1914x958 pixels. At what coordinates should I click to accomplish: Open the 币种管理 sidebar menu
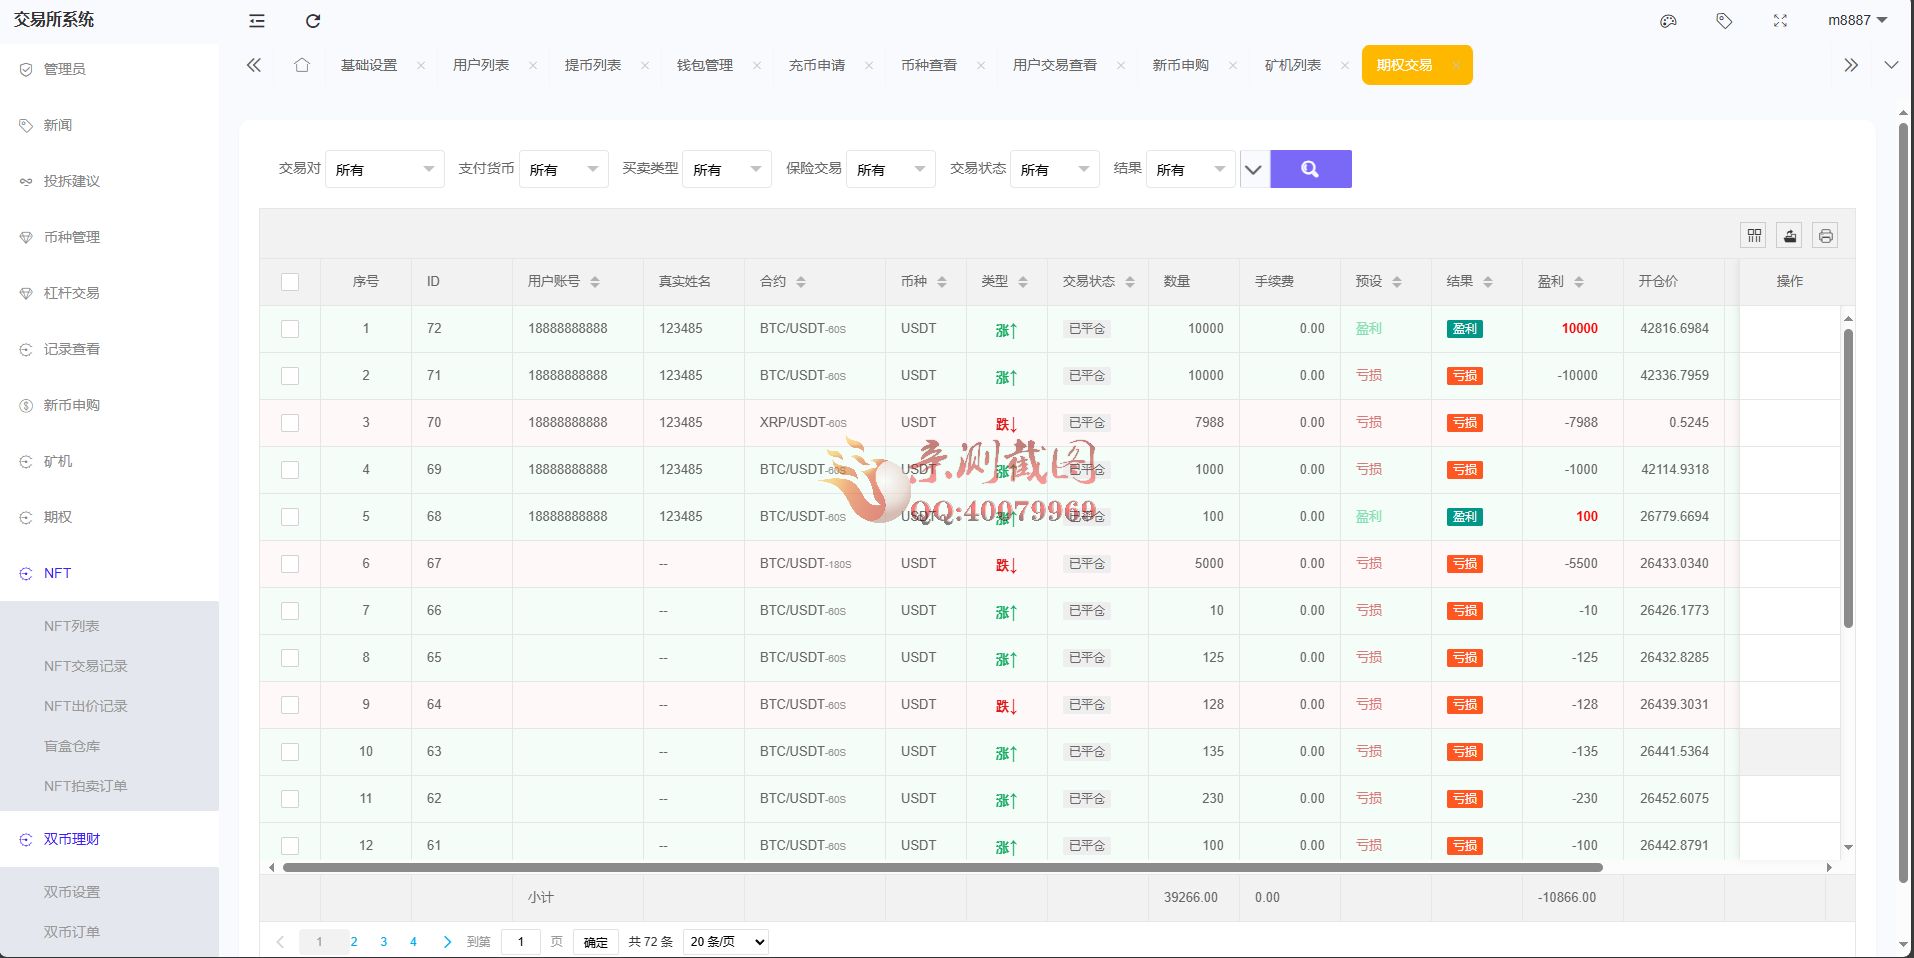point(72,237)
